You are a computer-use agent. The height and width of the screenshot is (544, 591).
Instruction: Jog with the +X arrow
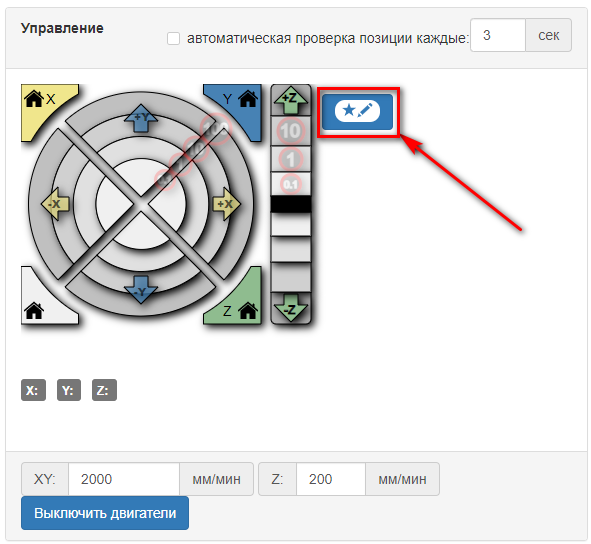click(226, 204)
